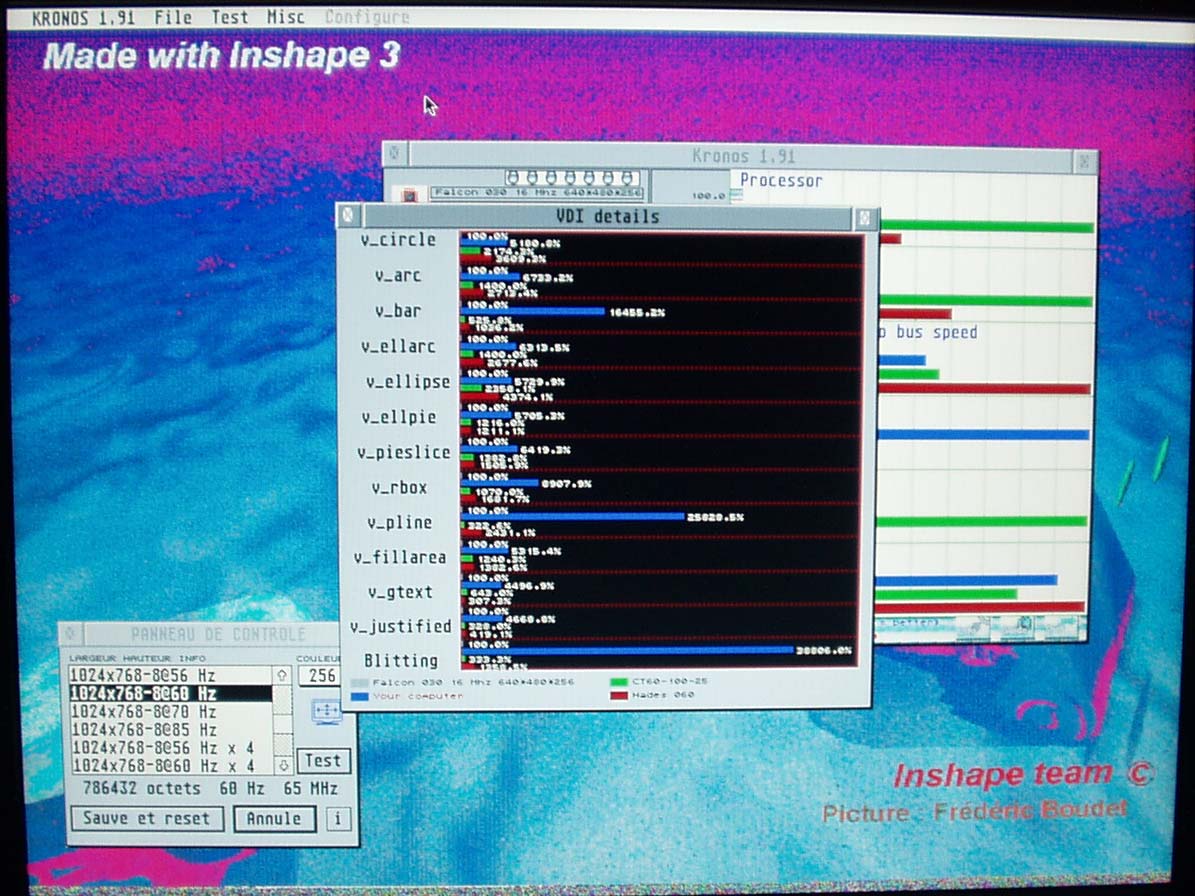Click the closer icon of VDI details window
This screenshot has height=896, width=1195.
click(x=349, y=216)
